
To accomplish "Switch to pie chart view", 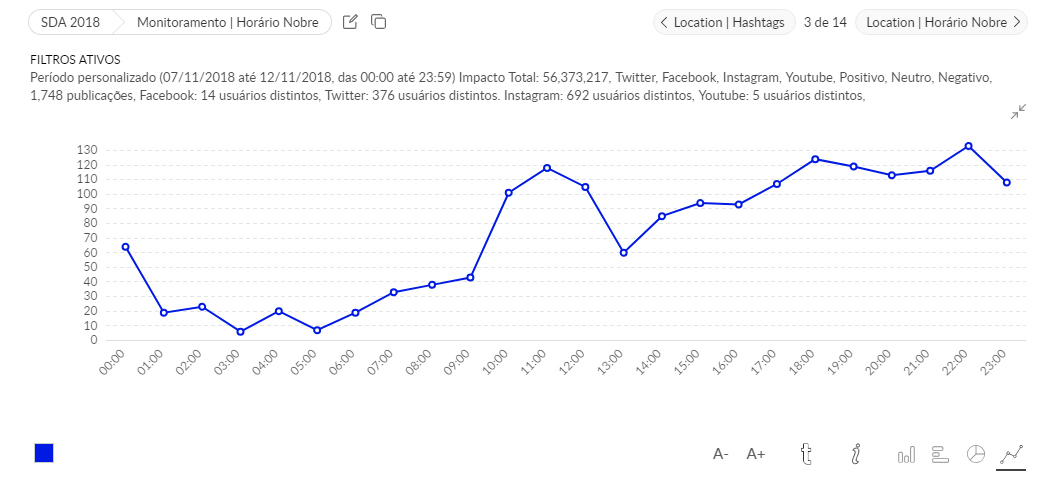I will [976, 454].
